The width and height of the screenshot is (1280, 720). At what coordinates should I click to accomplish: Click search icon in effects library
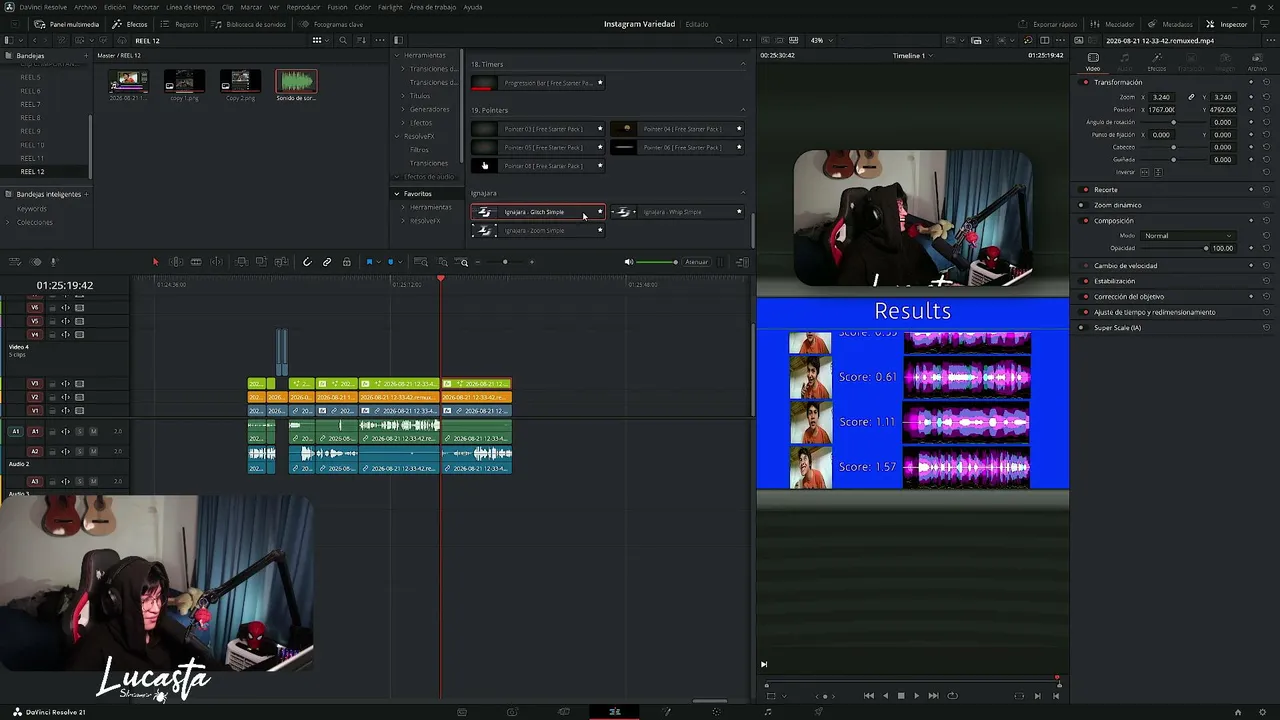point(718,40)
